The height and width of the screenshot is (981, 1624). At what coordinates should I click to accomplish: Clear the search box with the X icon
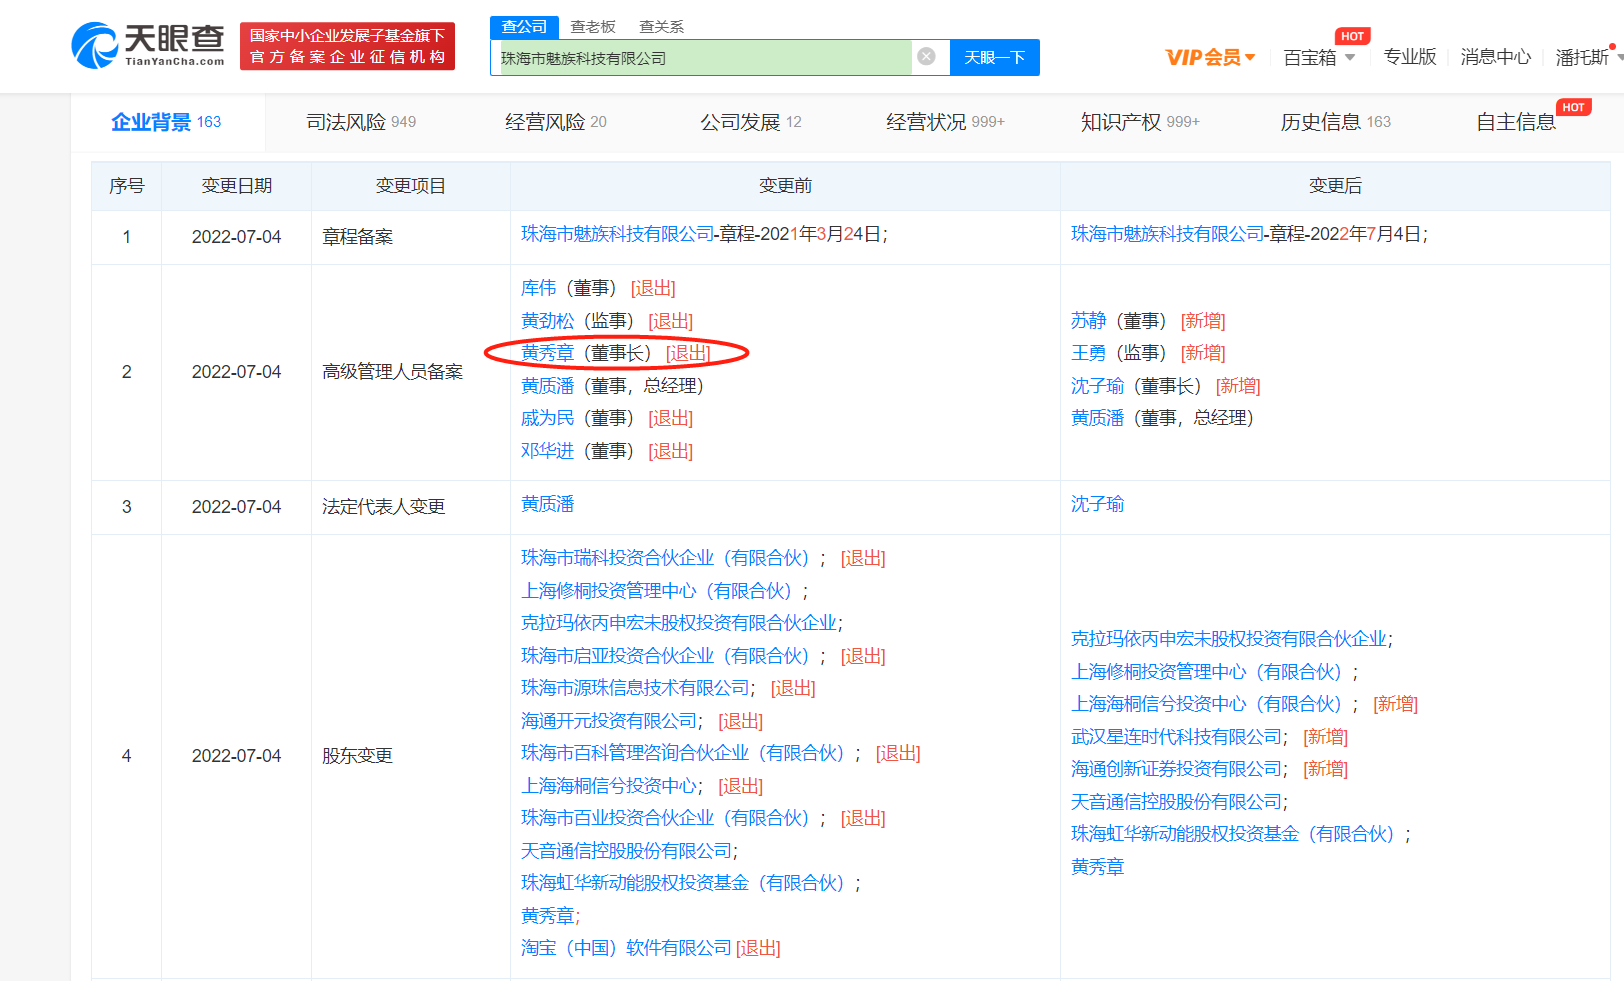point(926,57)
